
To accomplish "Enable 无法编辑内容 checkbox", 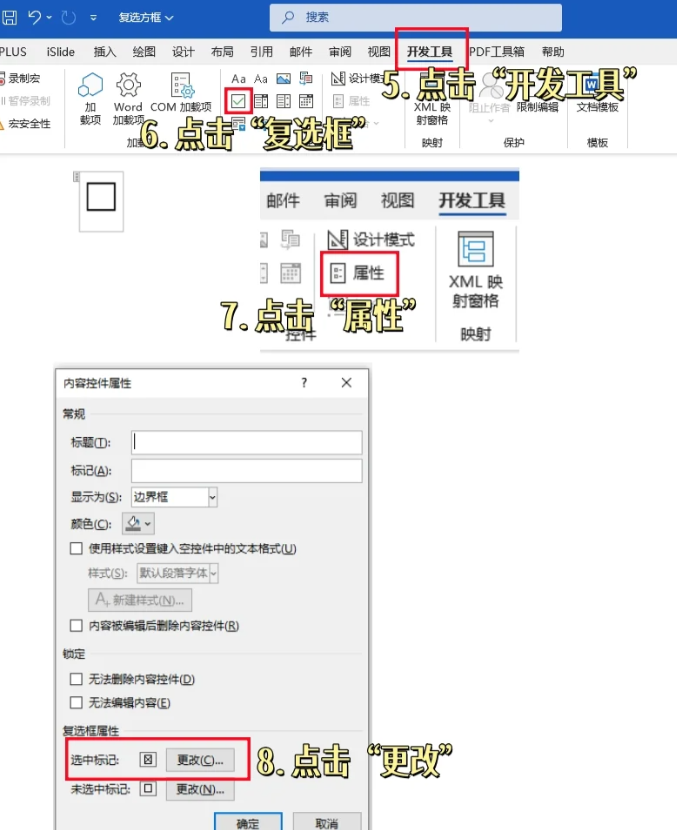I will pyautogui.click(x=76, y=703).
